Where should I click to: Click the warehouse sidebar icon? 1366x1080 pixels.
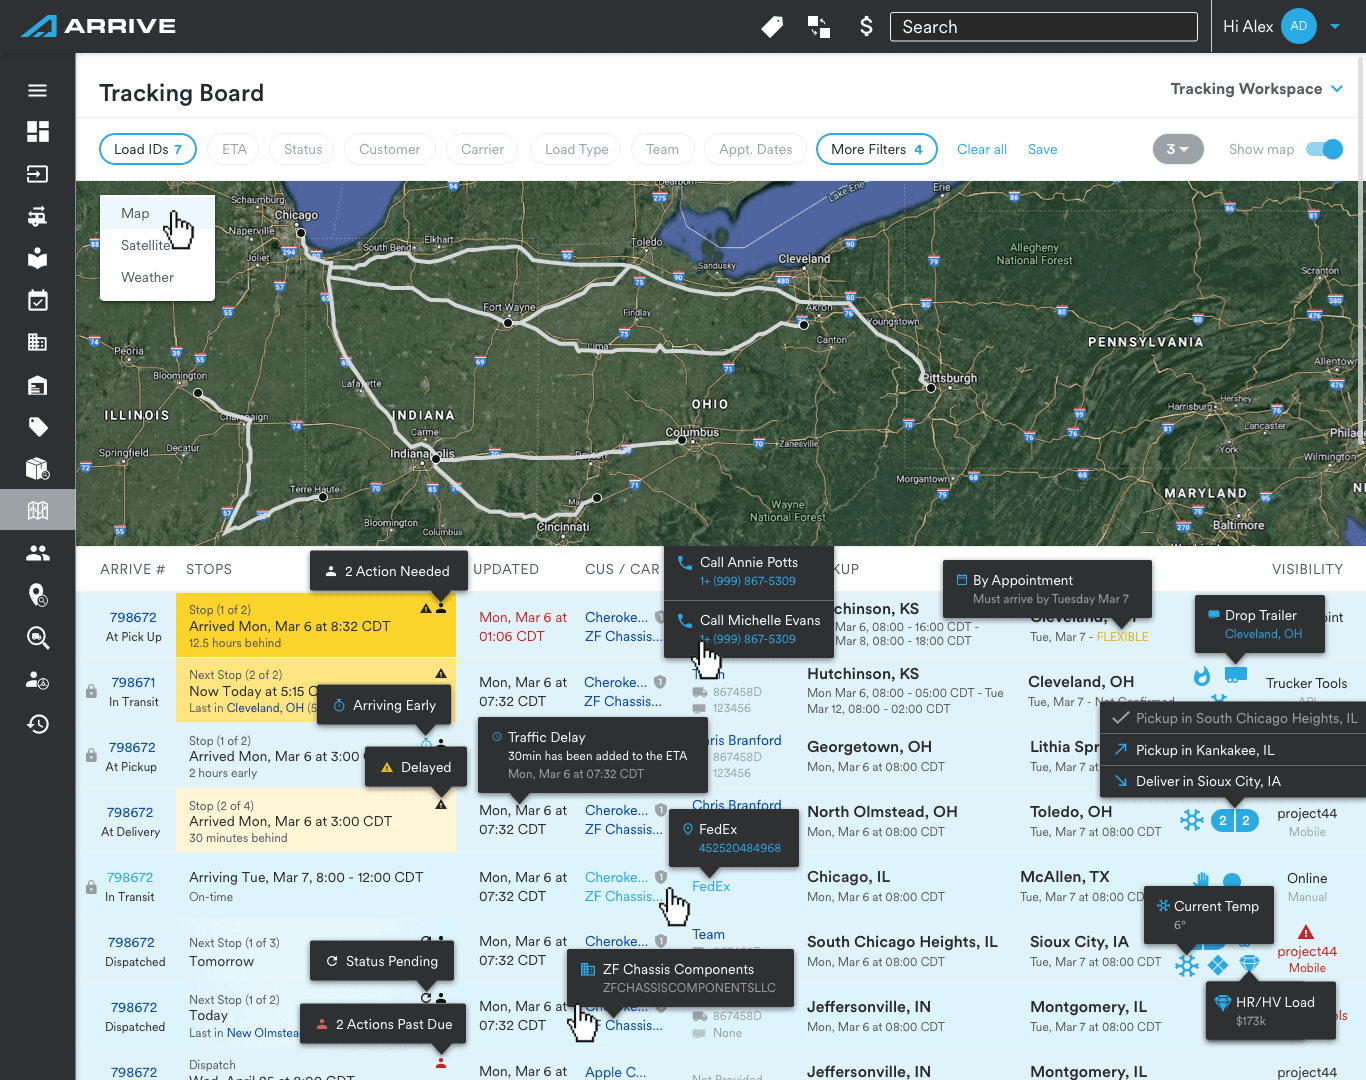coord(38,385)
